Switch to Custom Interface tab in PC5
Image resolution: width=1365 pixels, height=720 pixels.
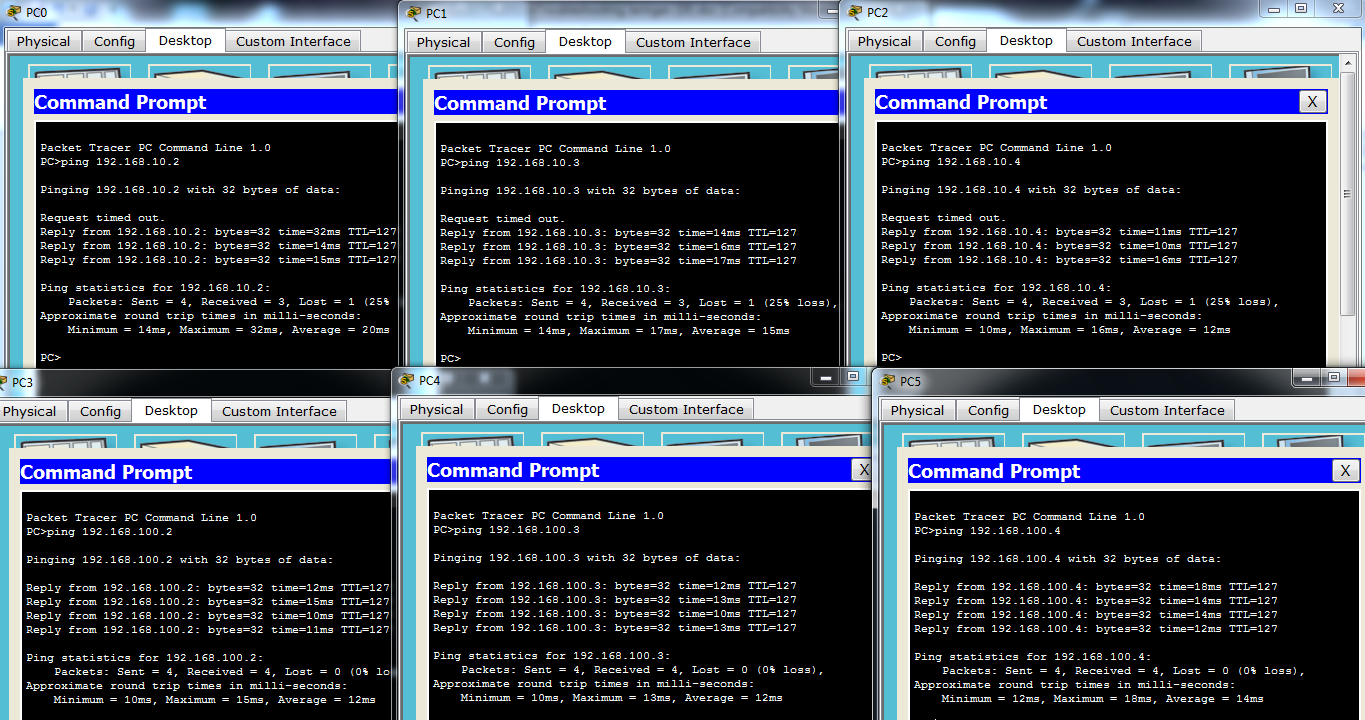pos(1167,411)
